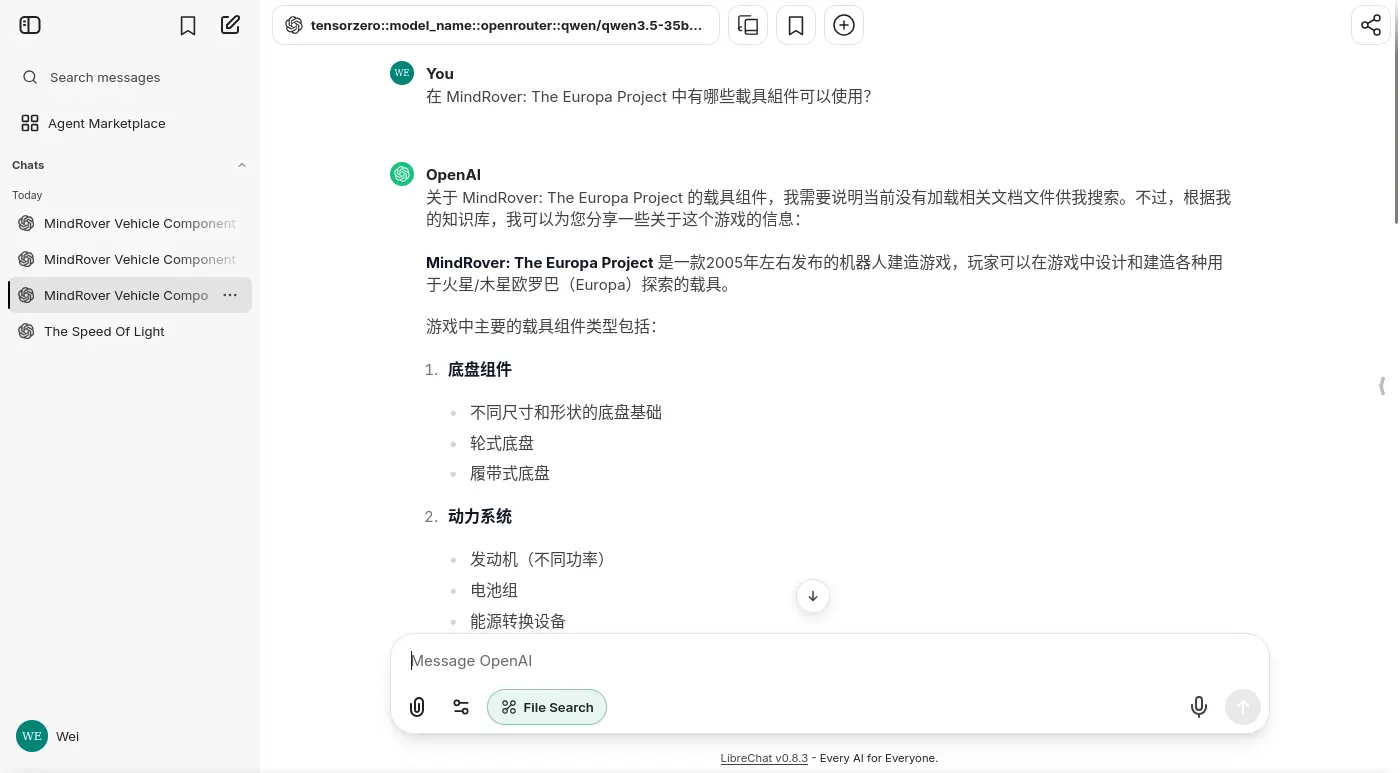The image size is (1400, 773).
Task: Click the bookmark icon in top toolbar
Action: (796, 26)
